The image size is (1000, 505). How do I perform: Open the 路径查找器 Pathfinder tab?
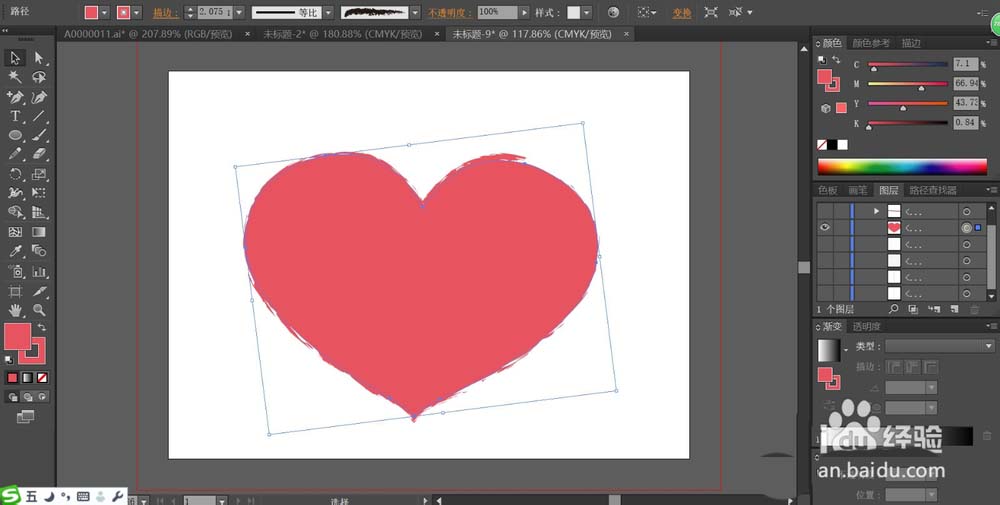(933, 190)
